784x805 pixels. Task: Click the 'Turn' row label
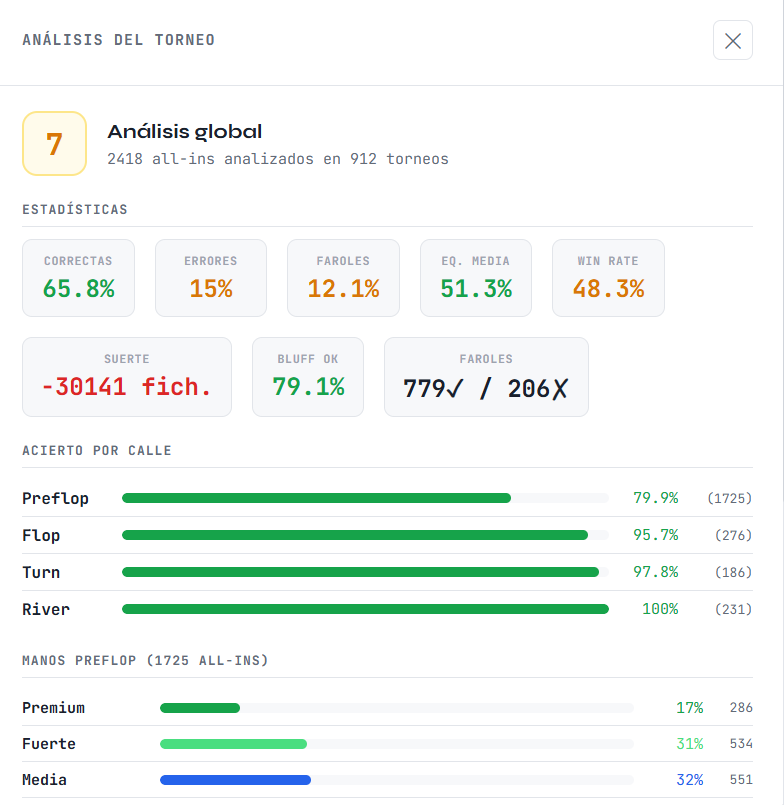(41, 572)
